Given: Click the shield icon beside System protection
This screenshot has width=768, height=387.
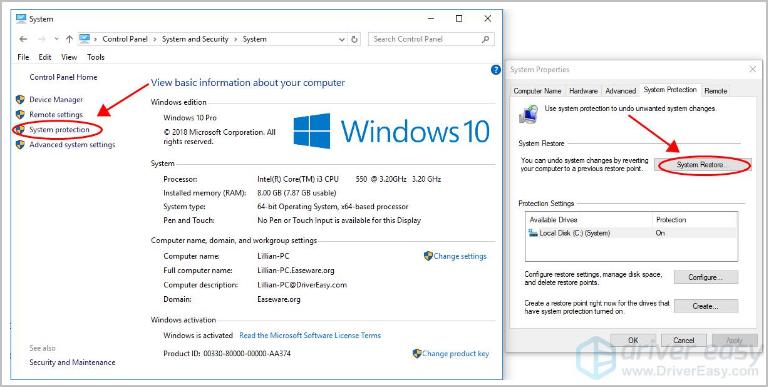Looking at the screenshot, I should [20, 130].
